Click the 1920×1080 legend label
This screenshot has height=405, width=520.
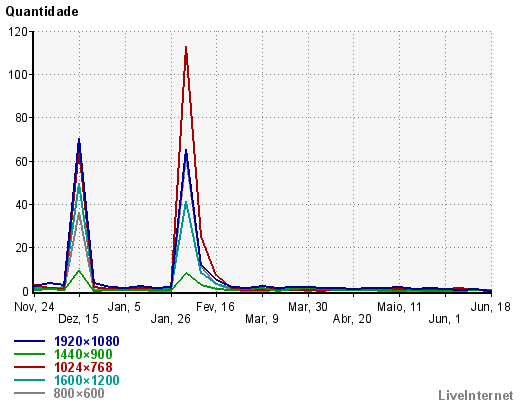87,341
